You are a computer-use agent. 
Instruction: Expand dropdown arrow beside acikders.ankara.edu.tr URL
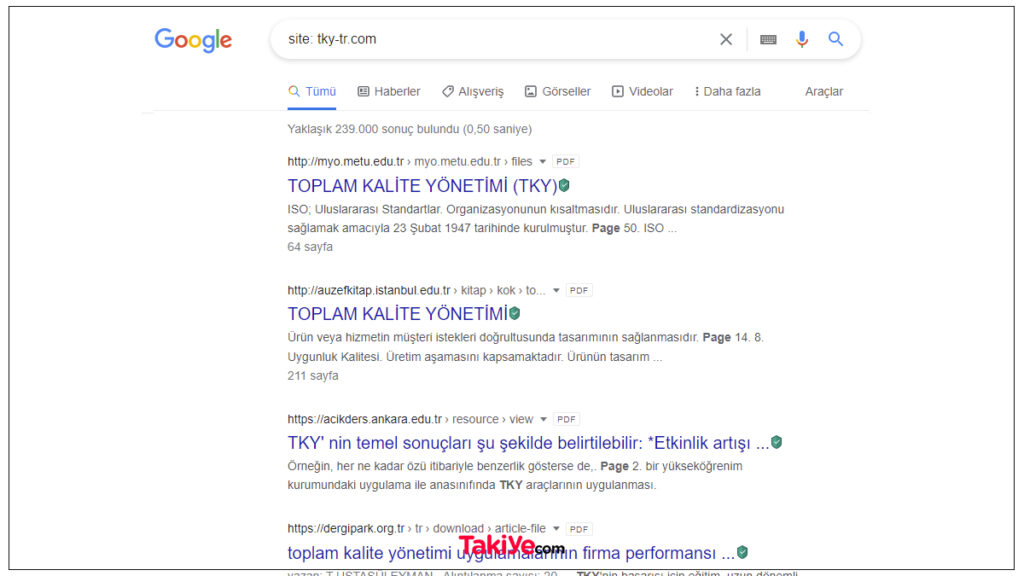click(x=543, y=419)
